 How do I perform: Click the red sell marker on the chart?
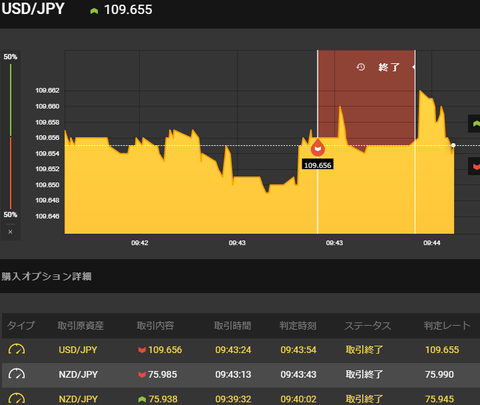point(318,147)
